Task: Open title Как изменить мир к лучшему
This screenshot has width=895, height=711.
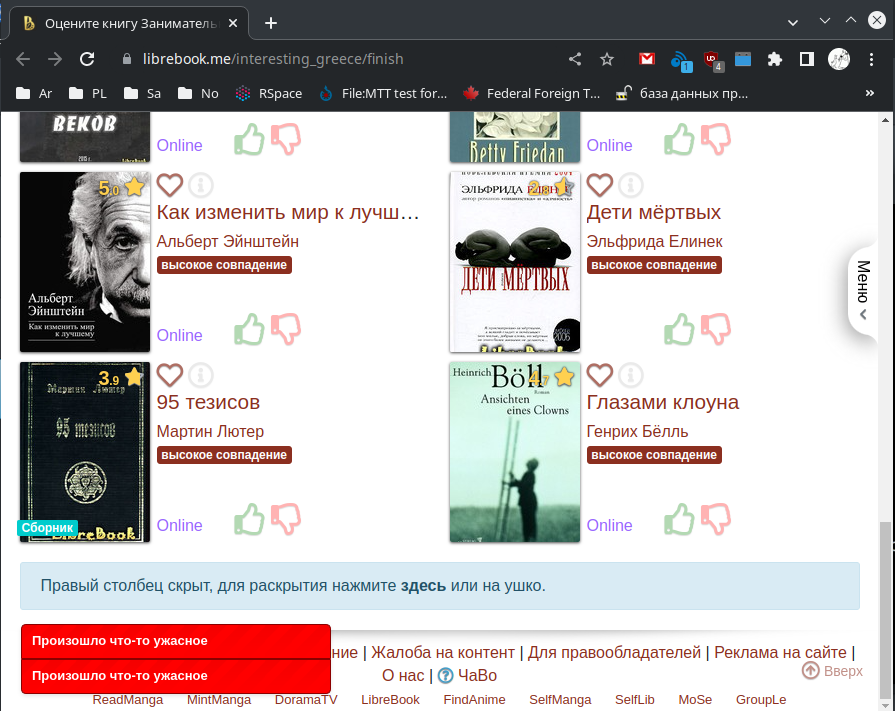Action: click(288, 212)
